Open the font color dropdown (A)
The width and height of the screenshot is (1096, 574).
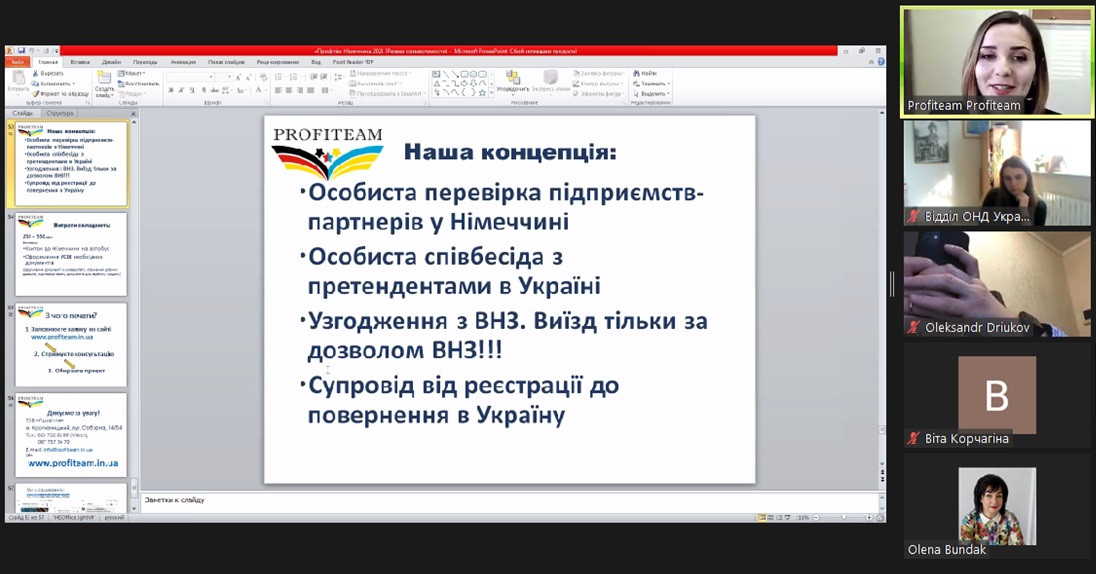259,90
